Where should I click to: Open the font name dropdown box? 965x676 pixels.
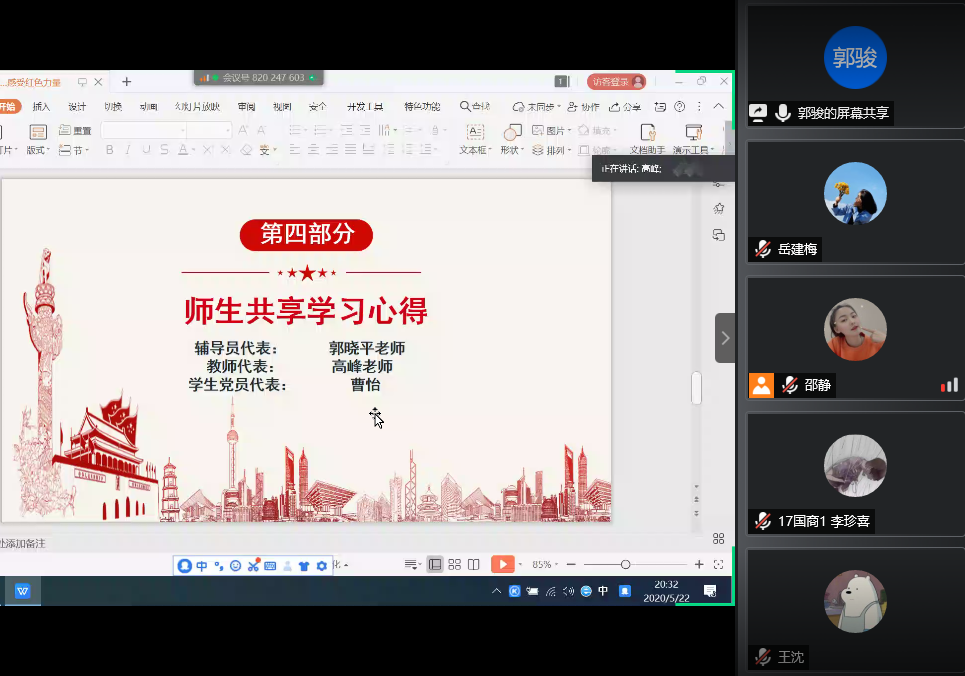143,130
